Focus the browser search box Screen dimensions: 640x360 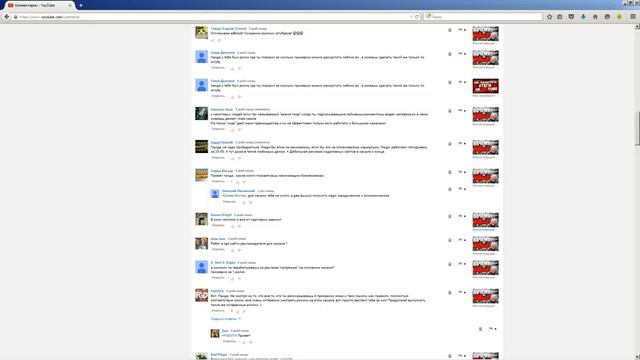pyautogui.click(x=483, y=17)
